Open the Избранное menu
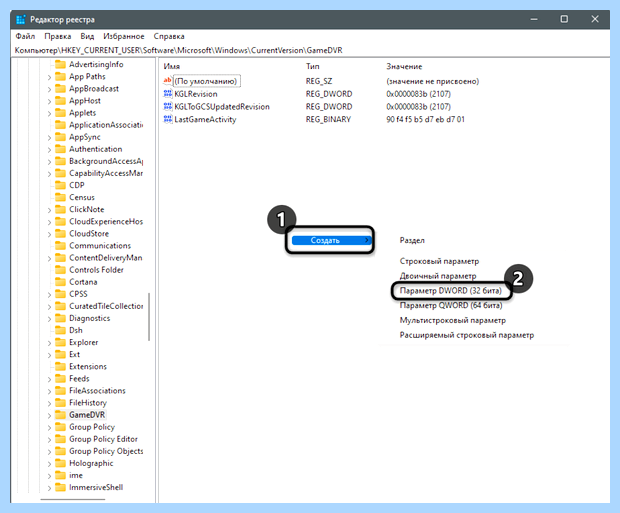Image resolution: width=620 pixels, height=513 pixels. click(x=124, y=36)
